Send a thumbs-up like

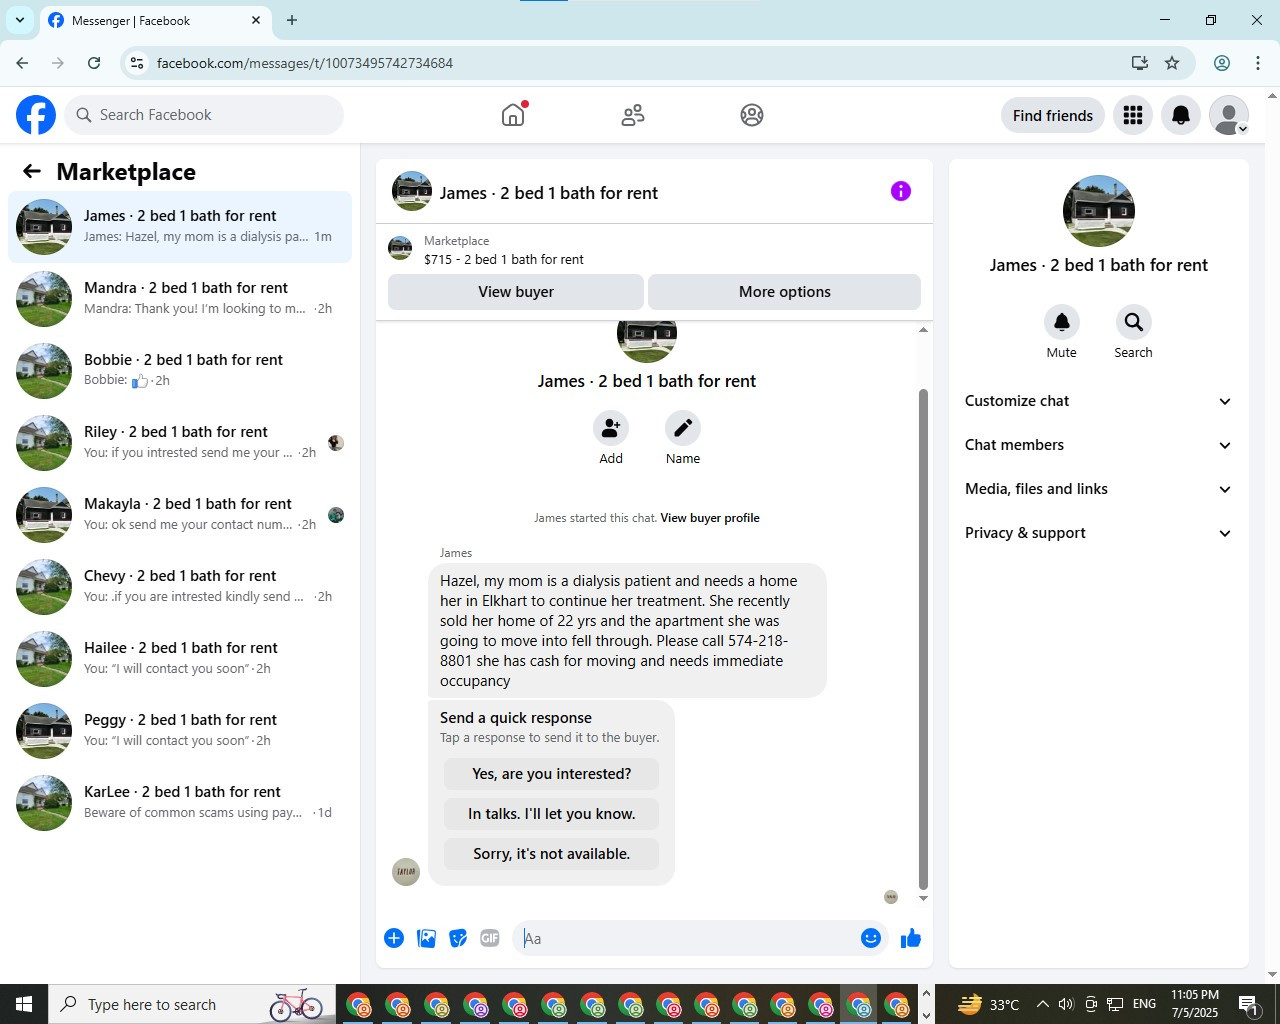coord(911,938)
